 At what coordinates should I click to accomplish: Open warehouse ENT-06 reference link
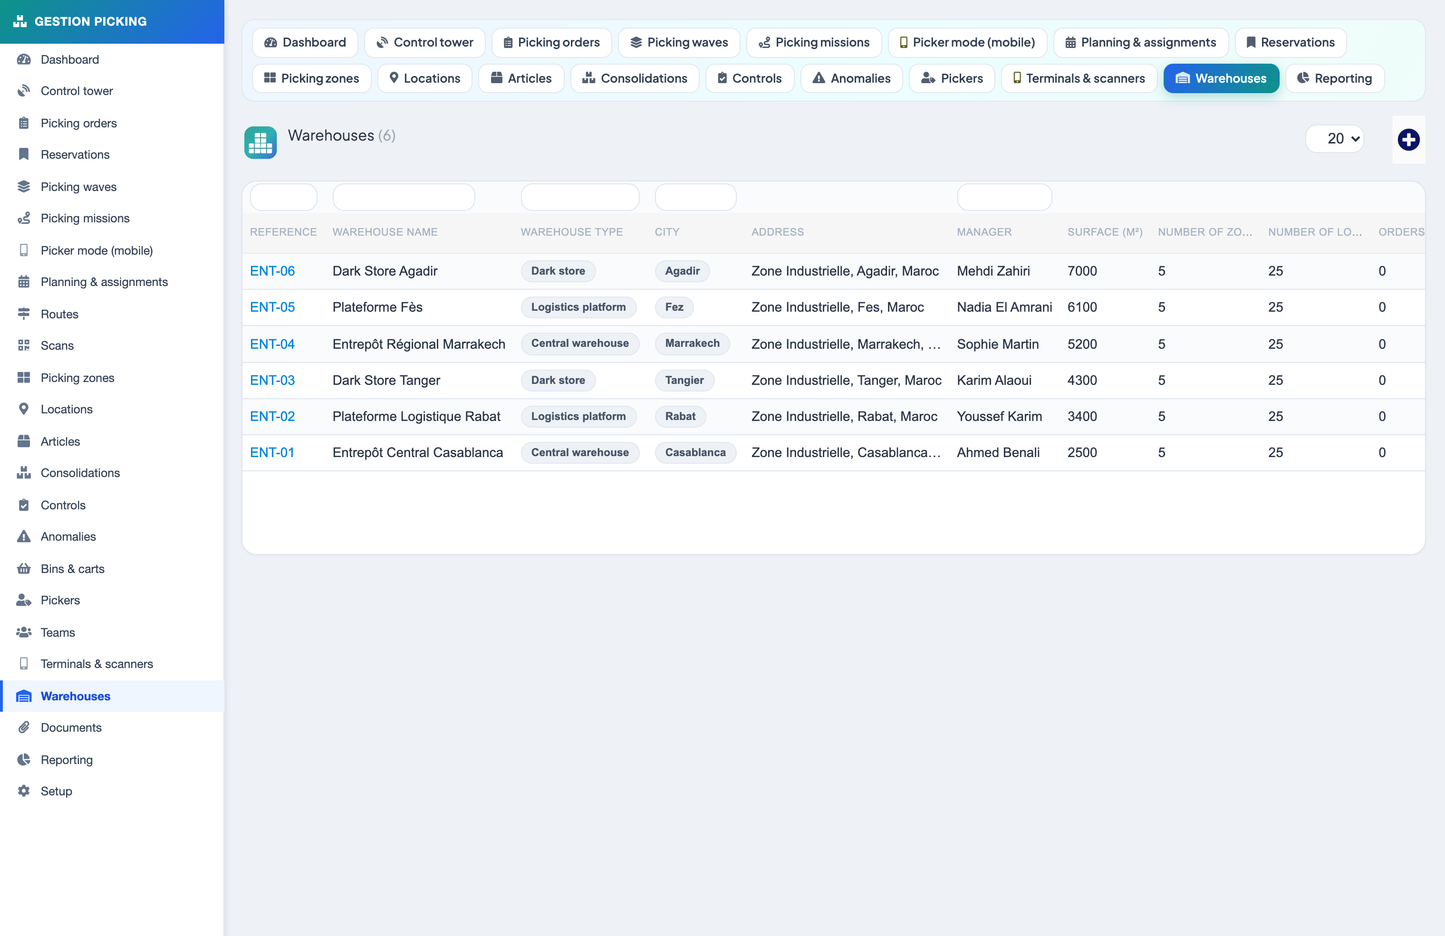pos(272,271)
